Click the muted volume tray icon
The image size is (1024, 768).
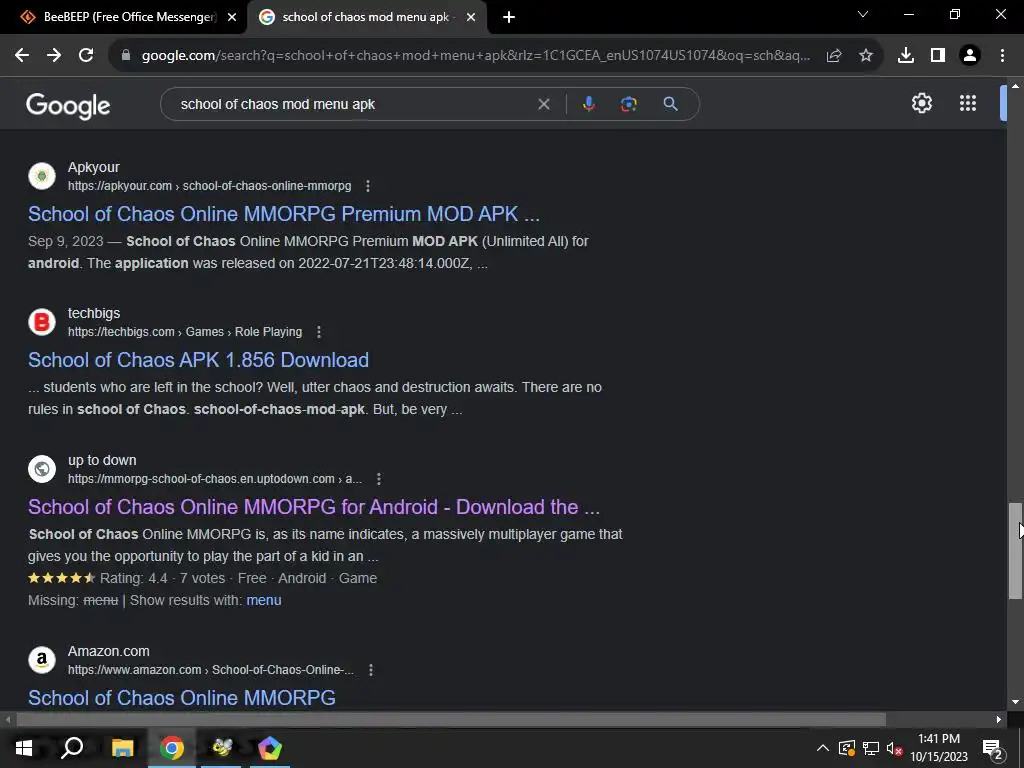click(x=893, y=748)
